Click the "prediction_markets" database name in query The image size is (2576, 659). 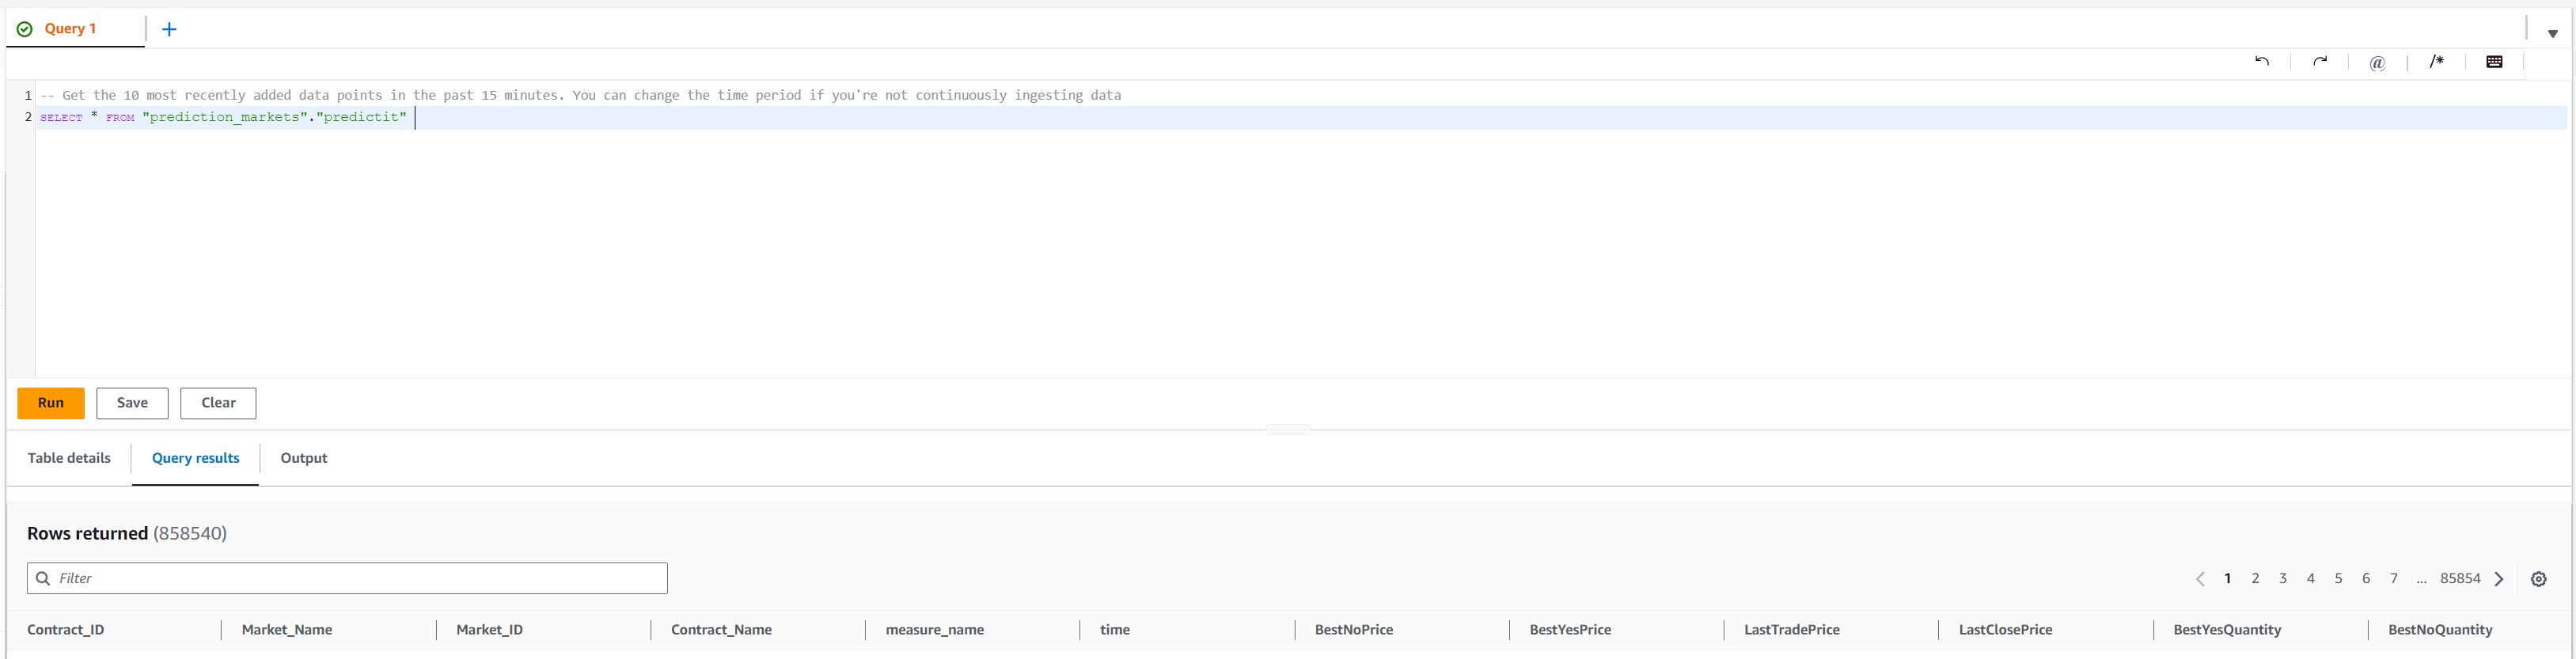point(224,118)
